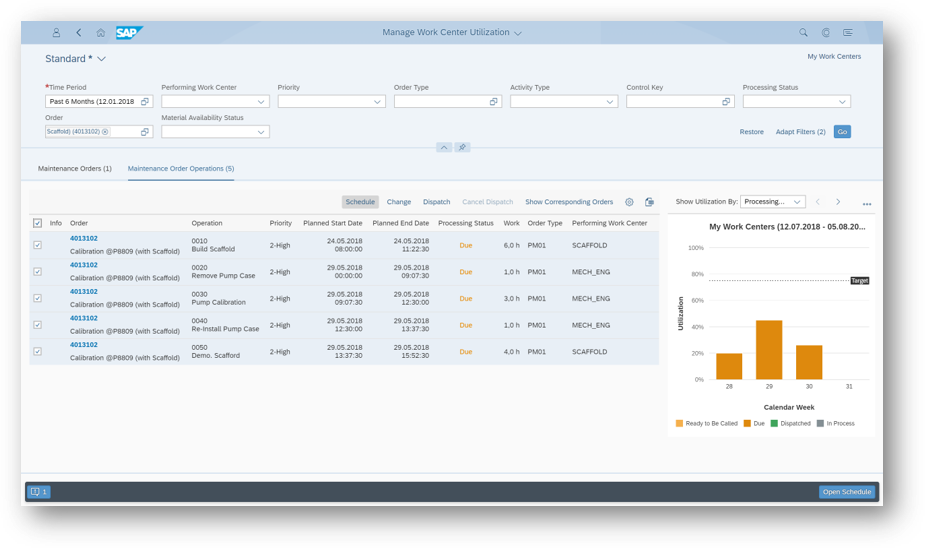Uncheck the row for operation 0020 Remove Pump Case
This screenshot has height=548, width=925.
click(x=37, y=271)
